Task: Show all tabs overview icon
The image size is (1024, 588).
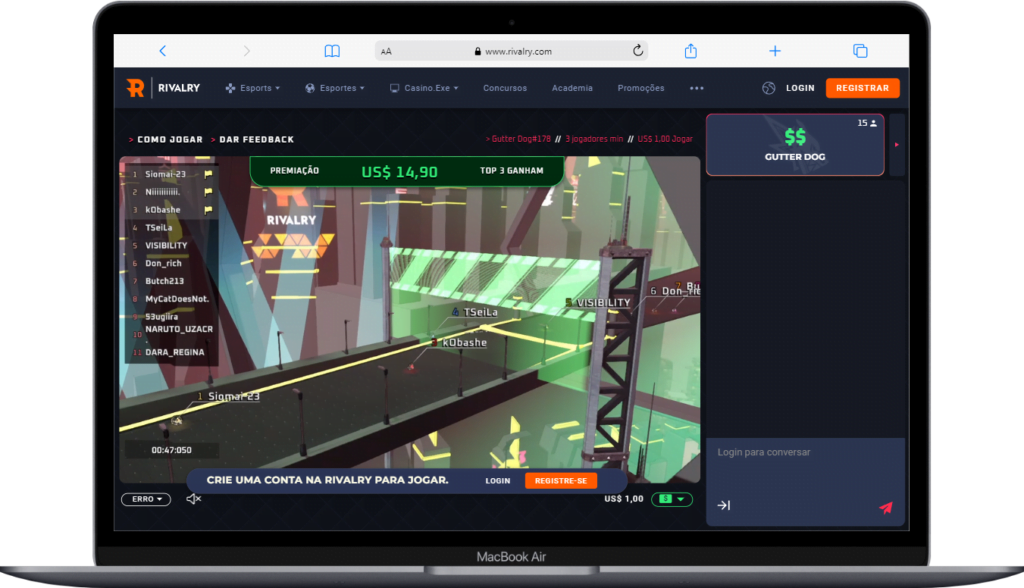Action: 860,51
